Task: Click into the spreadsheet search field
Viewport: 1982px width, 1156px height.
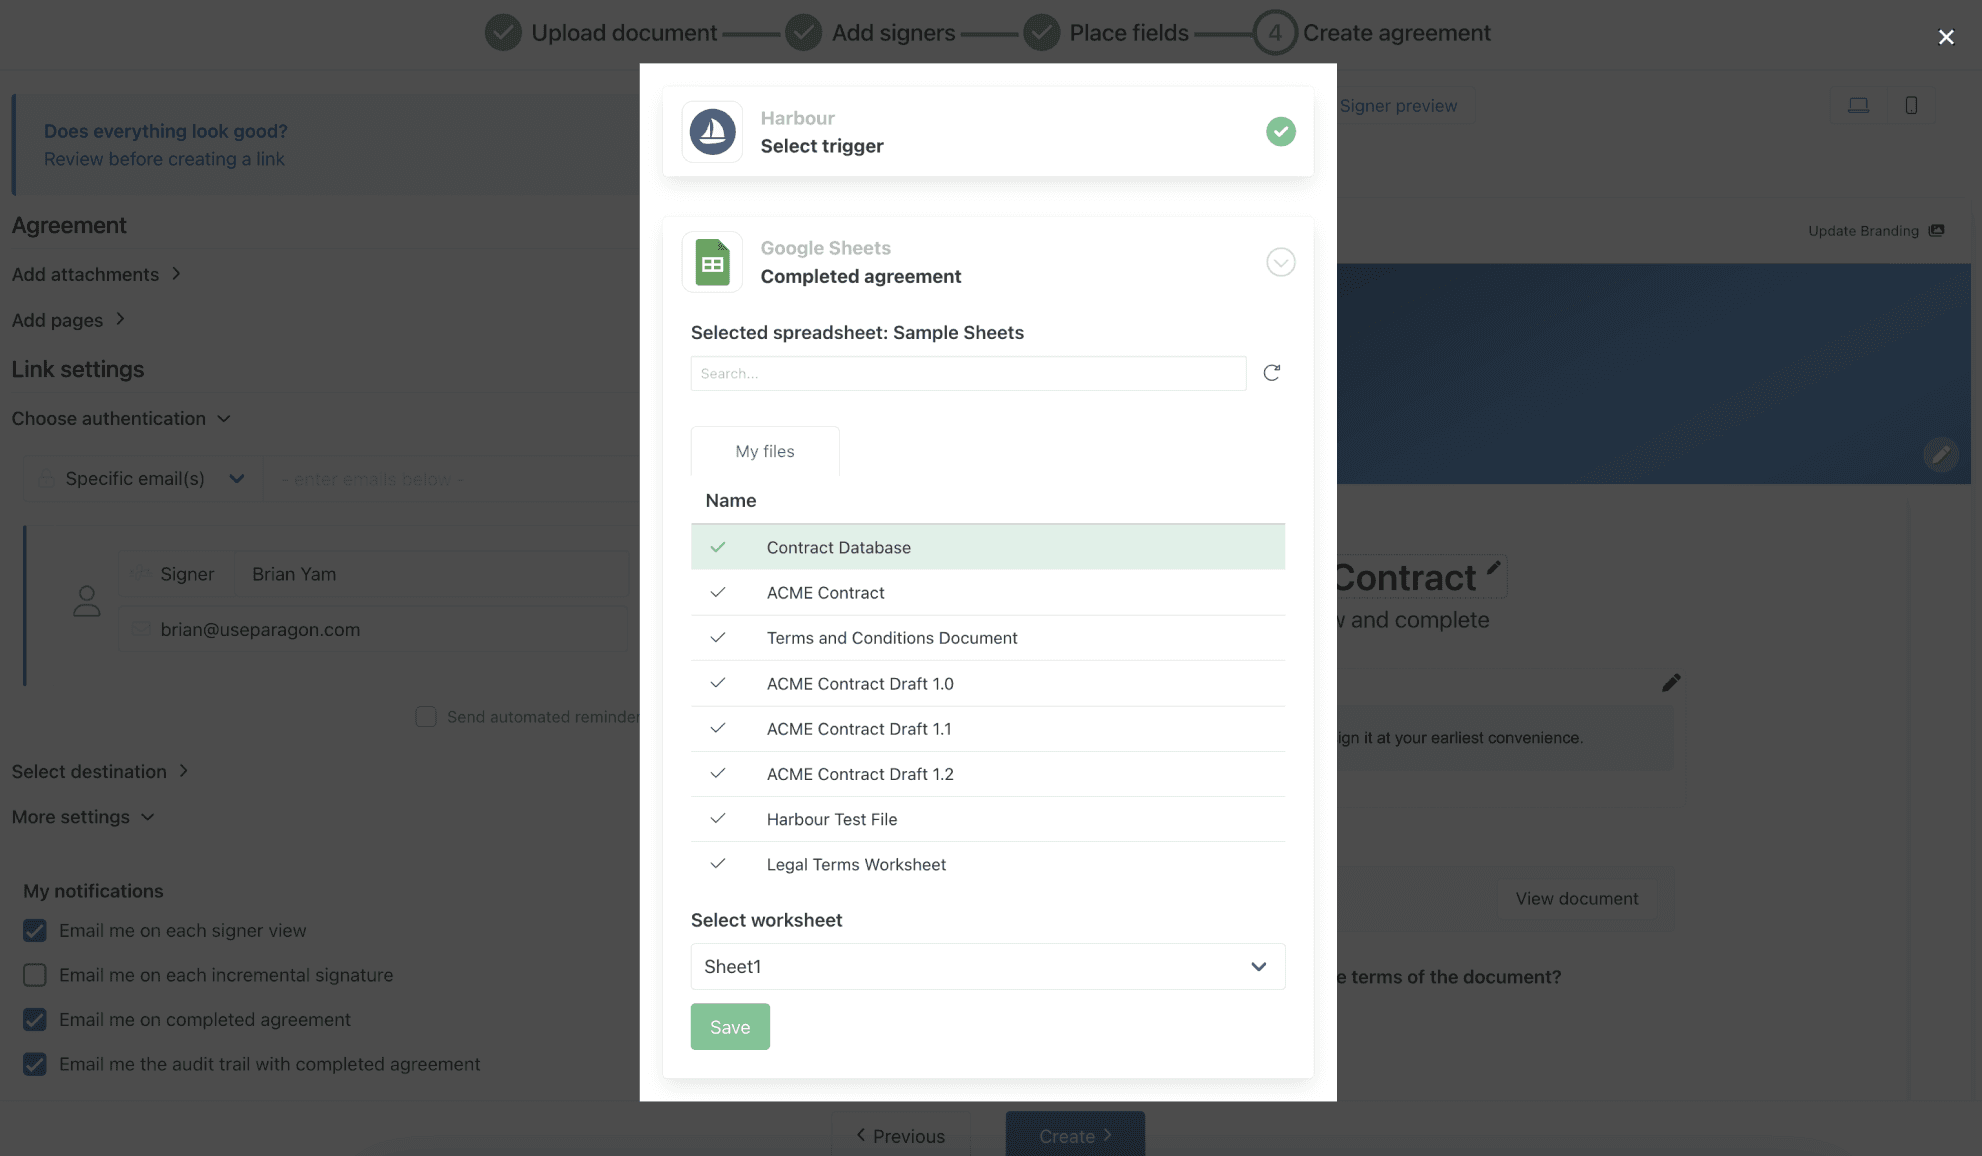Action: coord(967,373)
